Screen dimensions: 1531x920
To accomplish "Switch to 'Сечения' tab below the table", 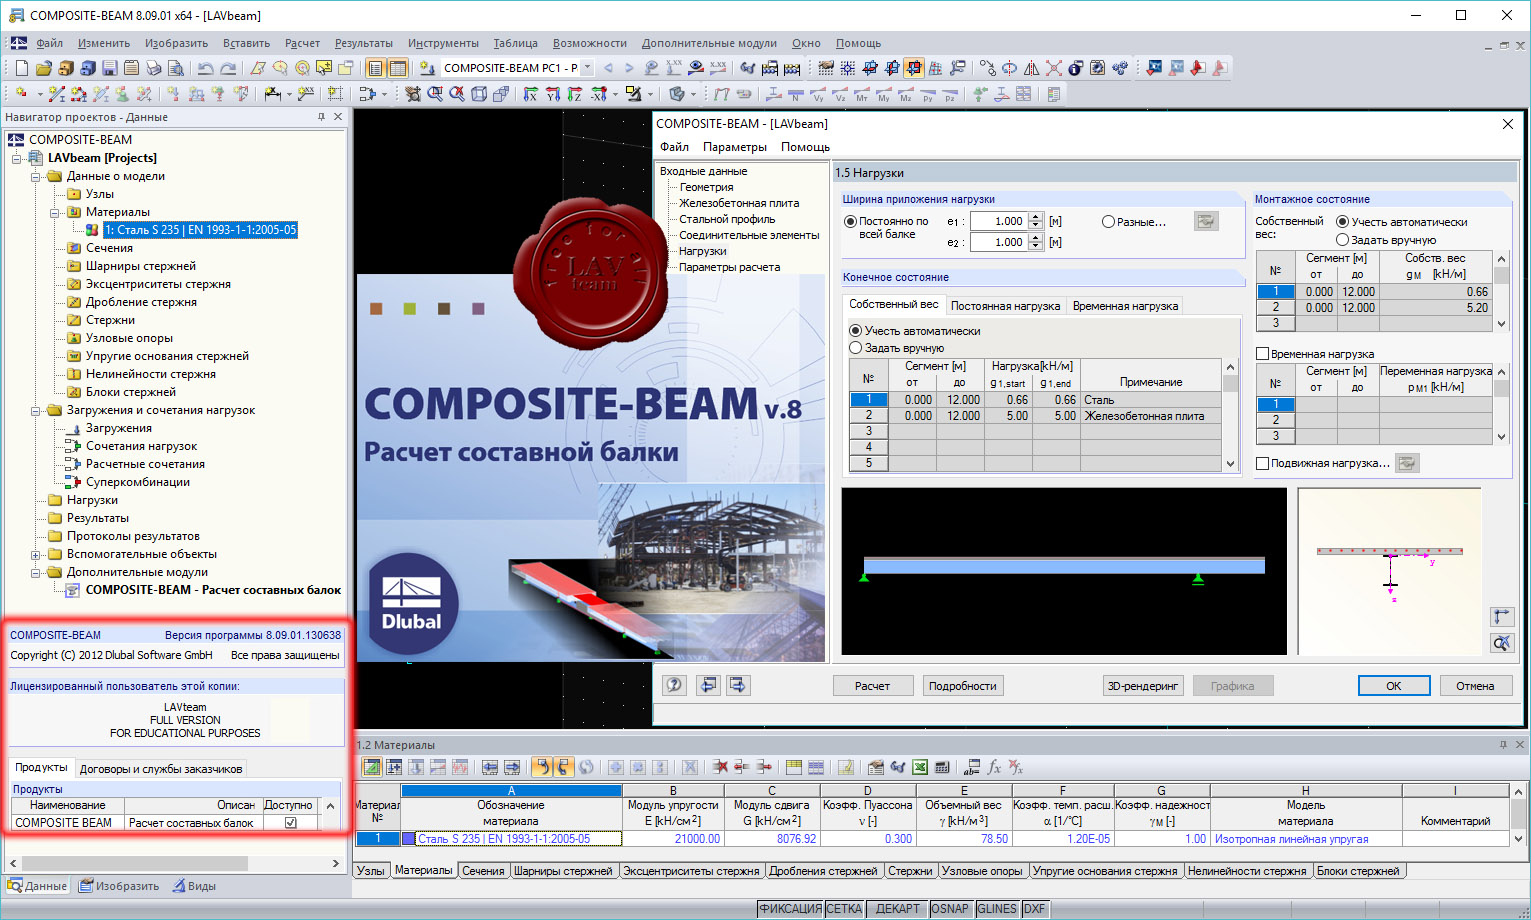I will (x=483, y=871).
